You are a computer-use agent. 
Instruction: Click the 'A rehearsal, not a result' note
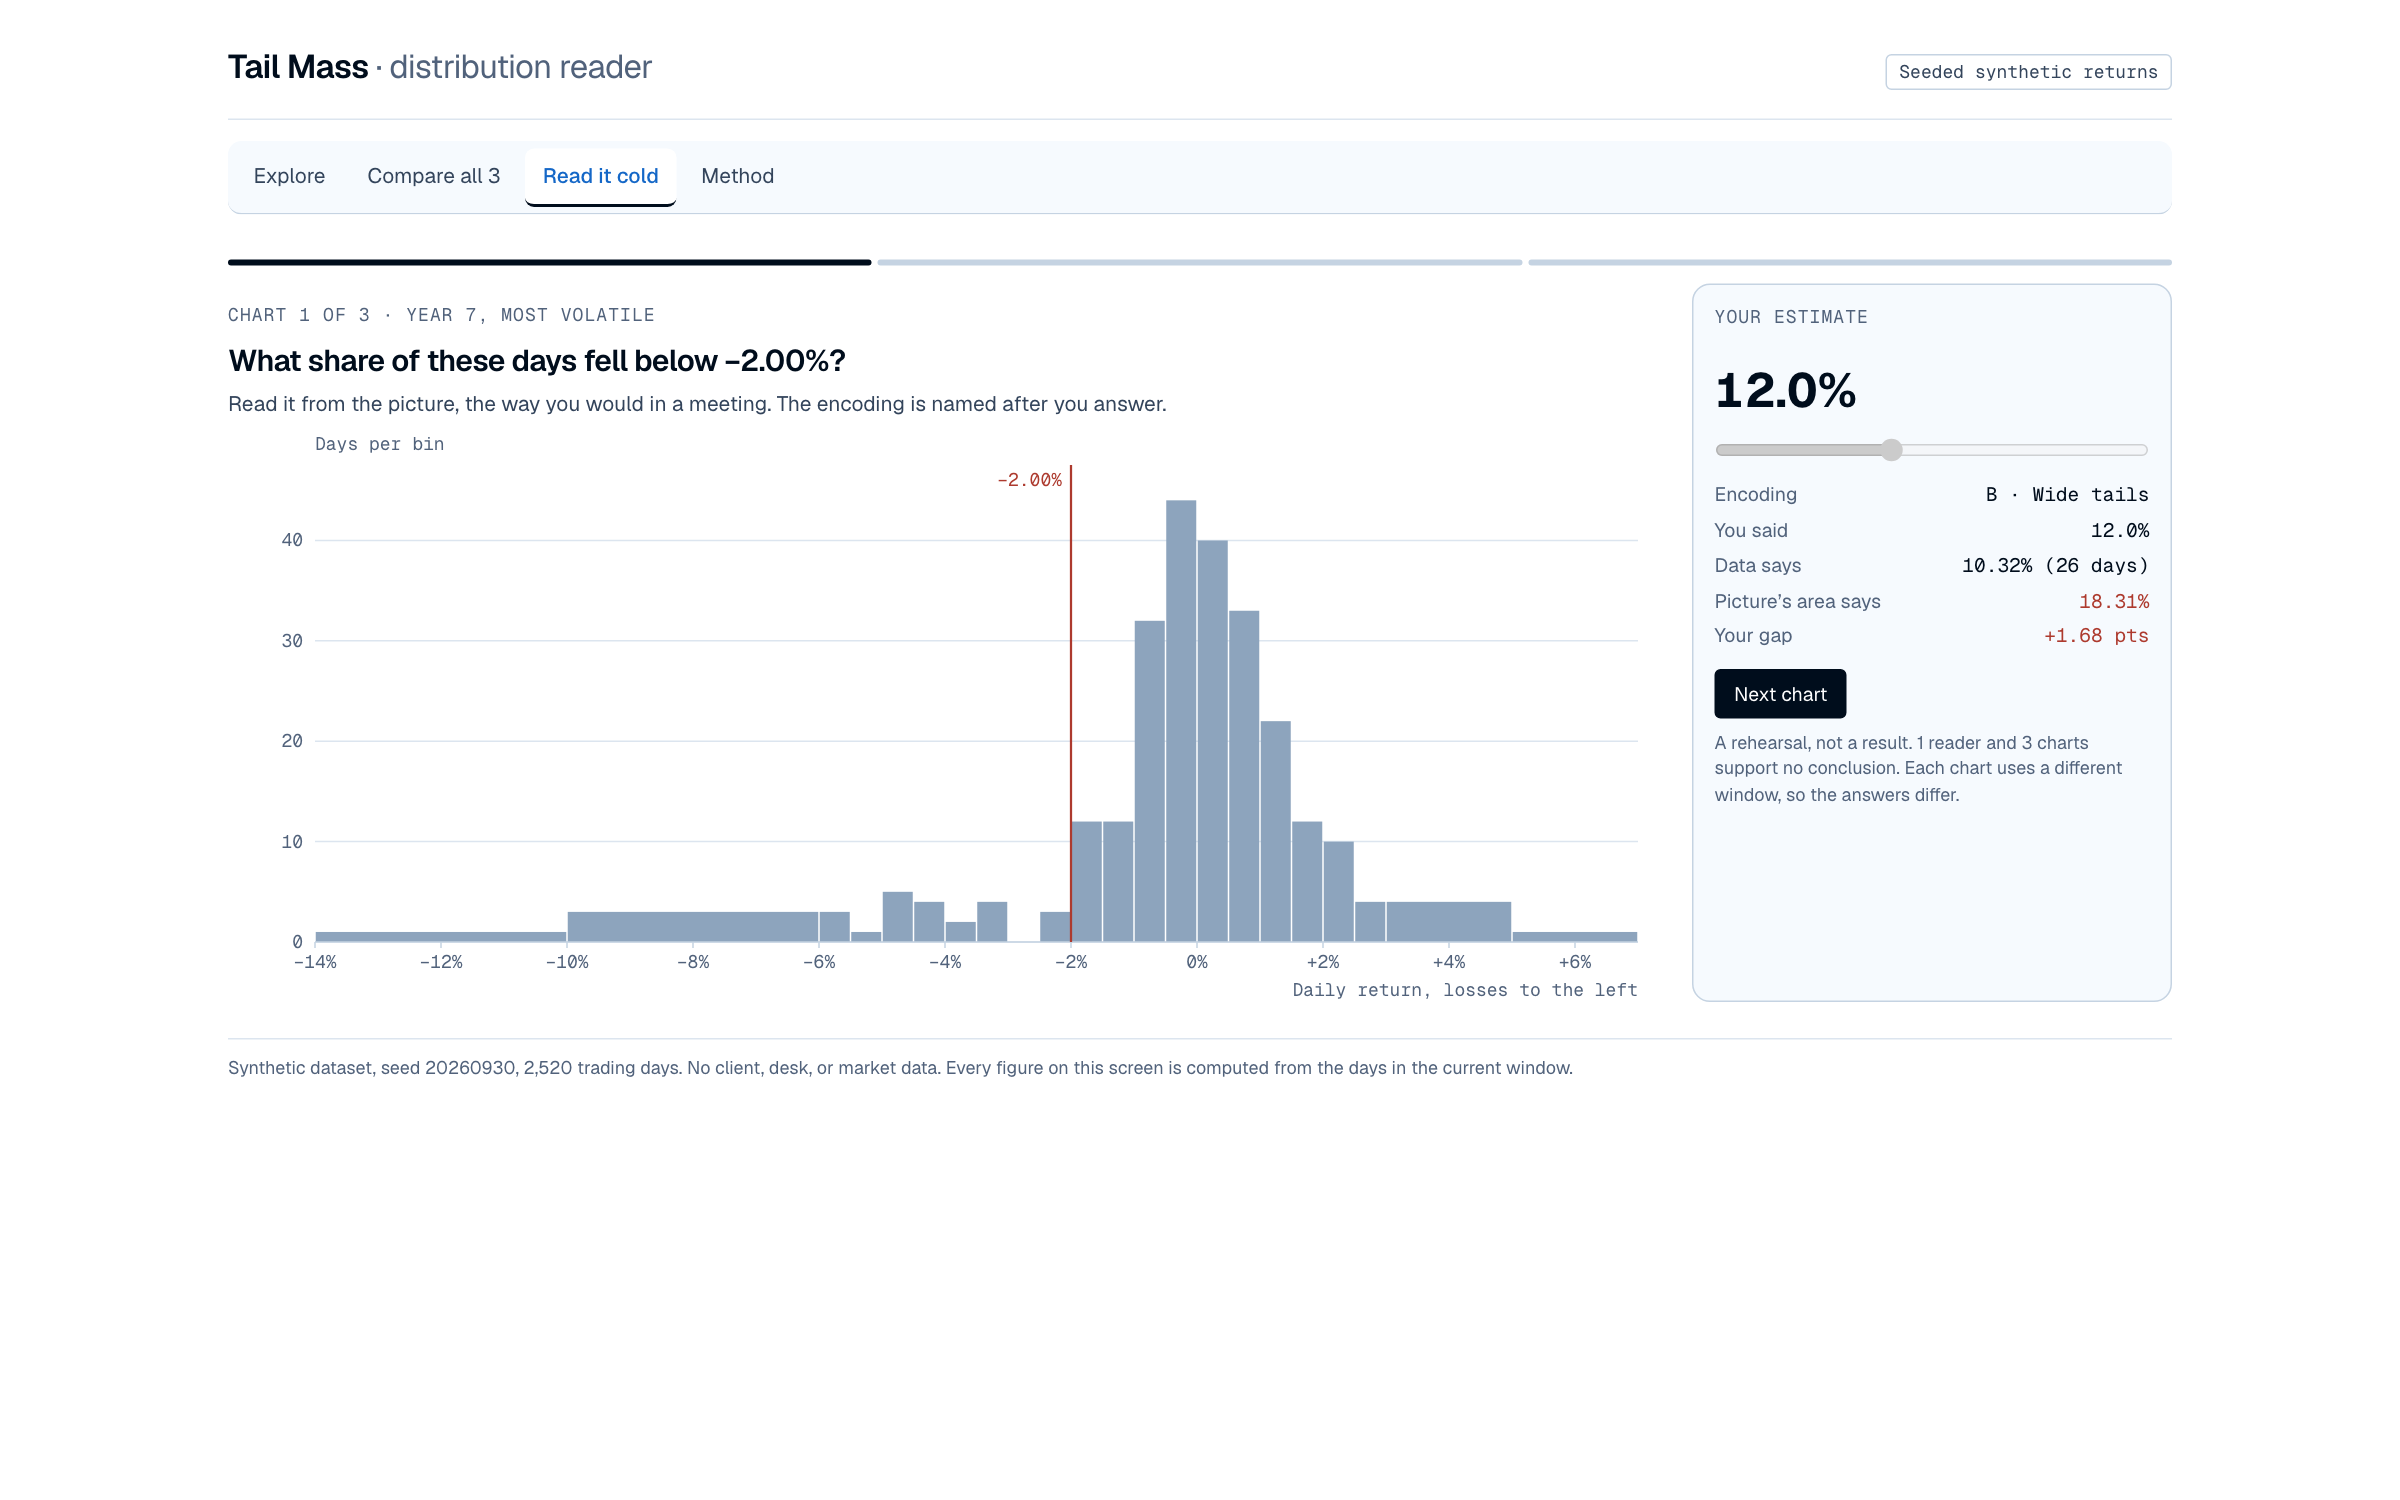pos(1918,769)
